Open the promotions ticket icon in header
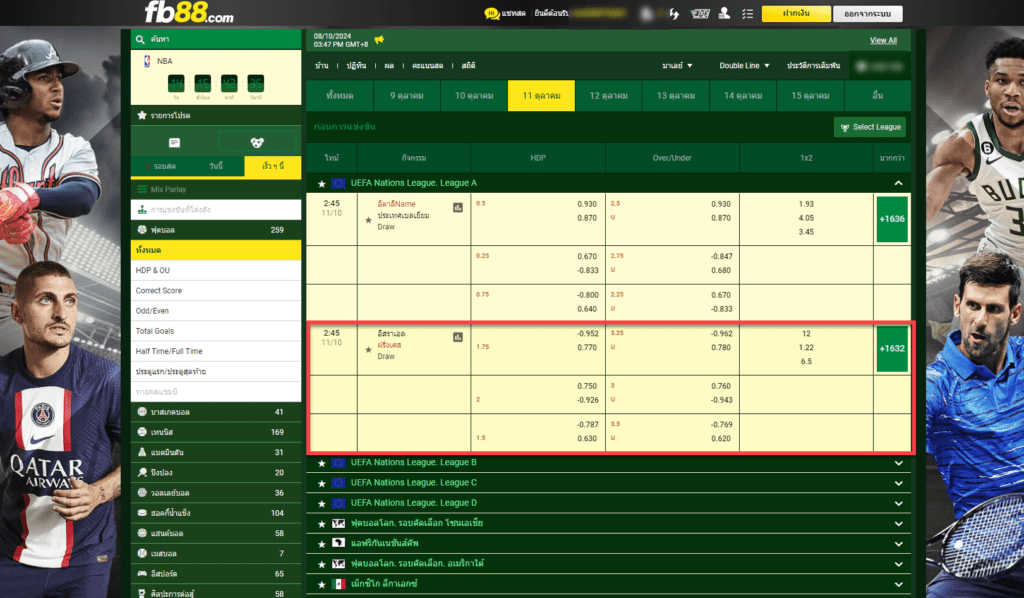The height and width of the screenshot is (598, 1024). tap(700, 13)
